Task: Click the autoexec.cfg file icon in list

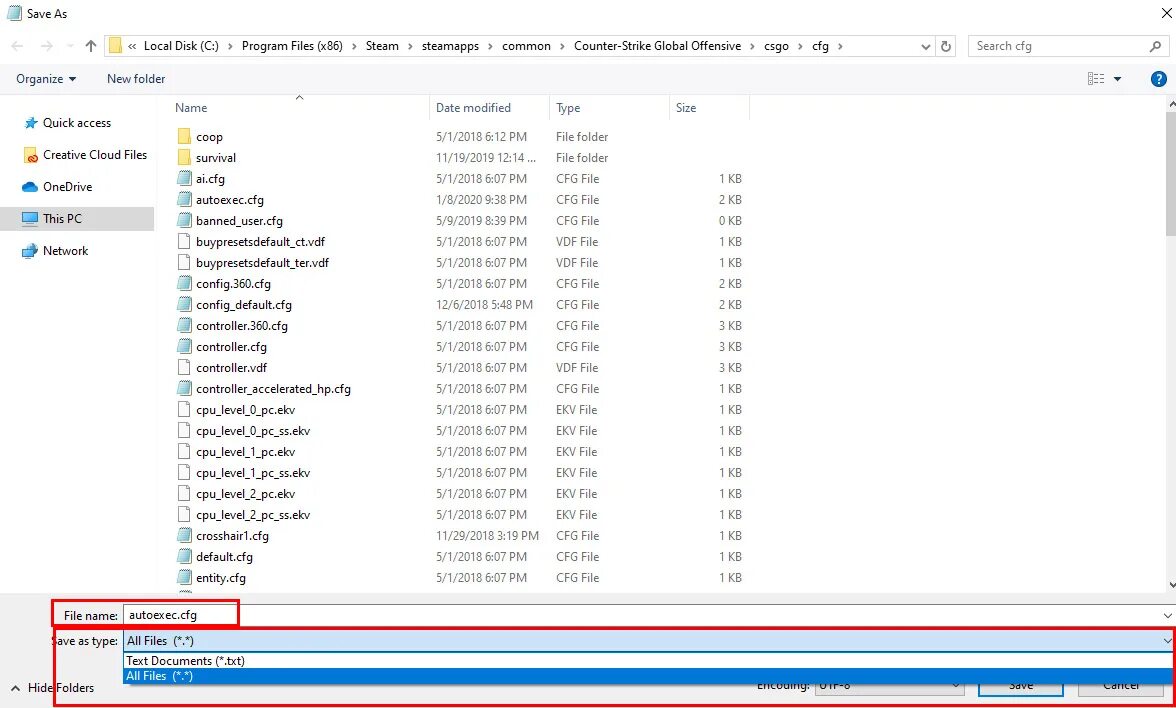Action: click(184, 200)
